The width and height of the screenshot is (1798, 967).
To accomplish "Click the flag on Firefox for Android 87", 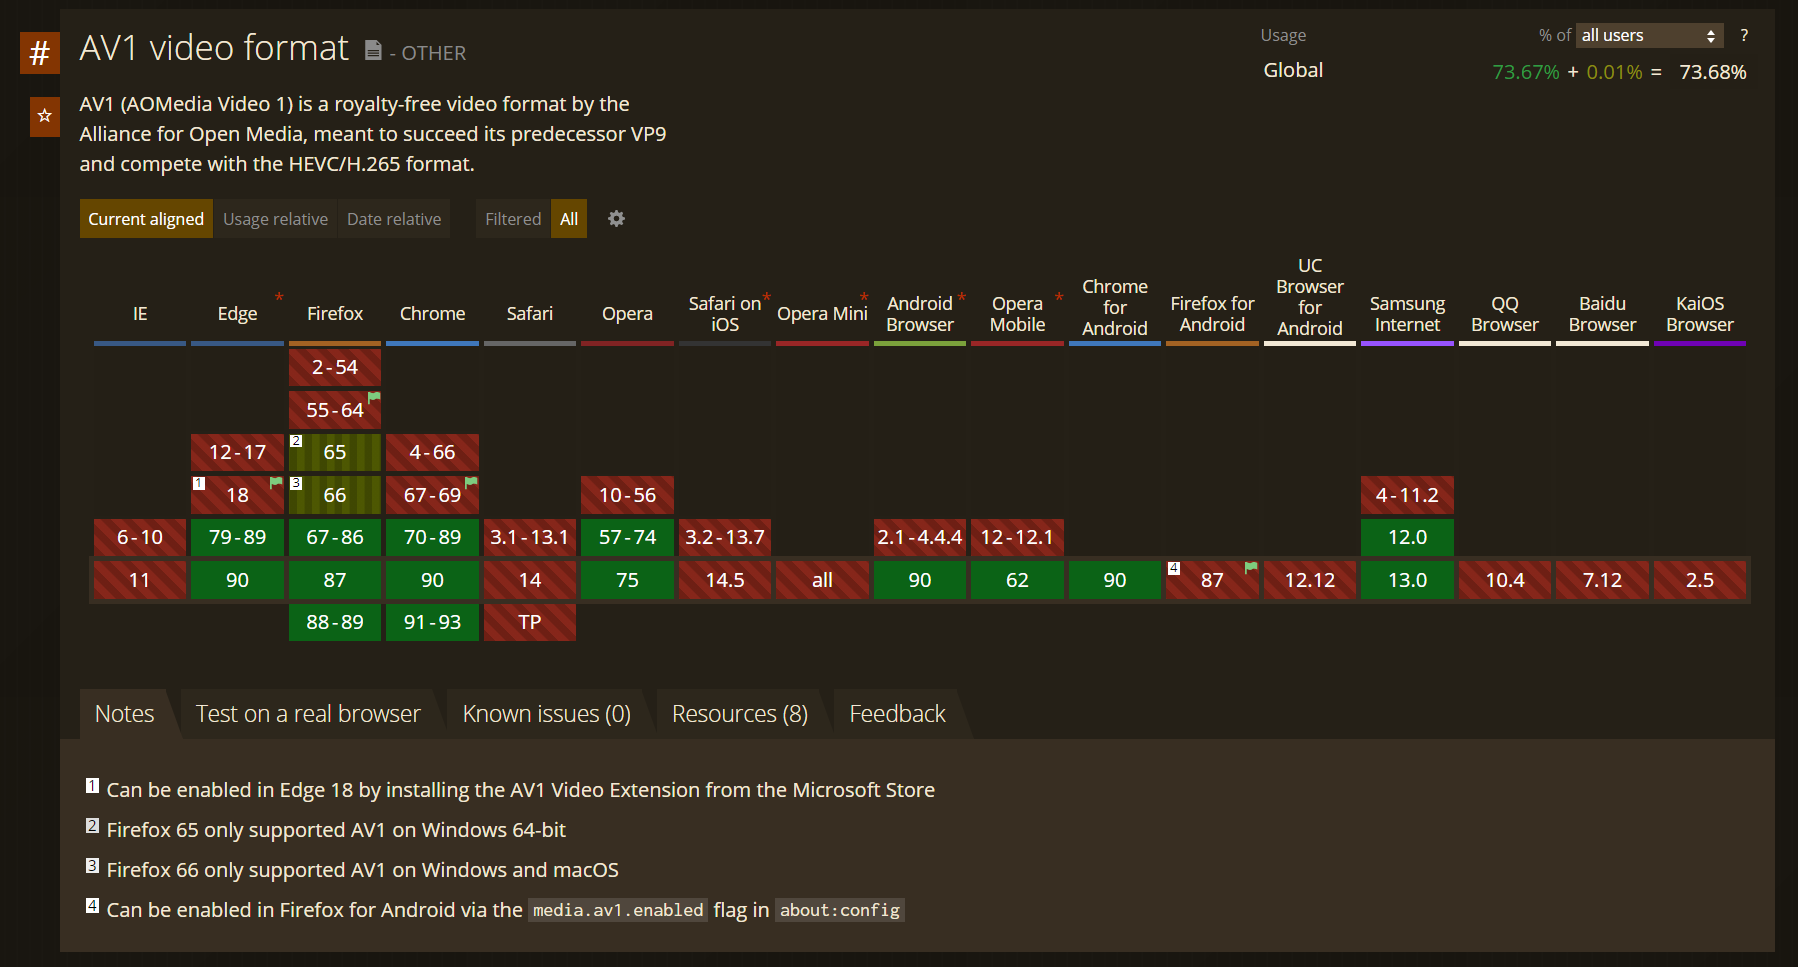I will tap(1251, 567).
